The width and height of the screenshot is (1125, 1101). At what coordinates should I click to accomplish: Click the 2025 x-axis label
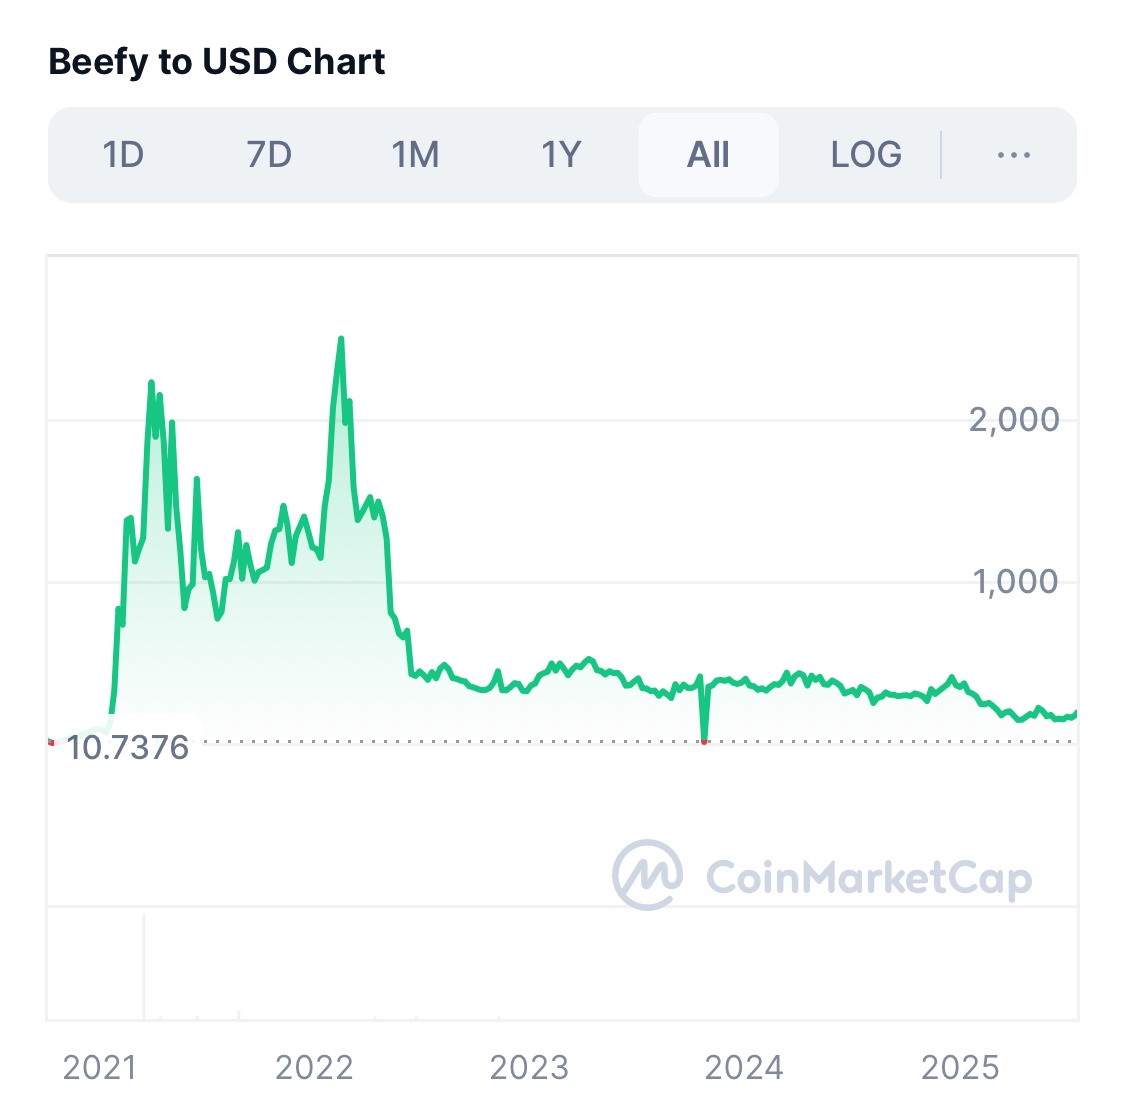point(960,1068)
